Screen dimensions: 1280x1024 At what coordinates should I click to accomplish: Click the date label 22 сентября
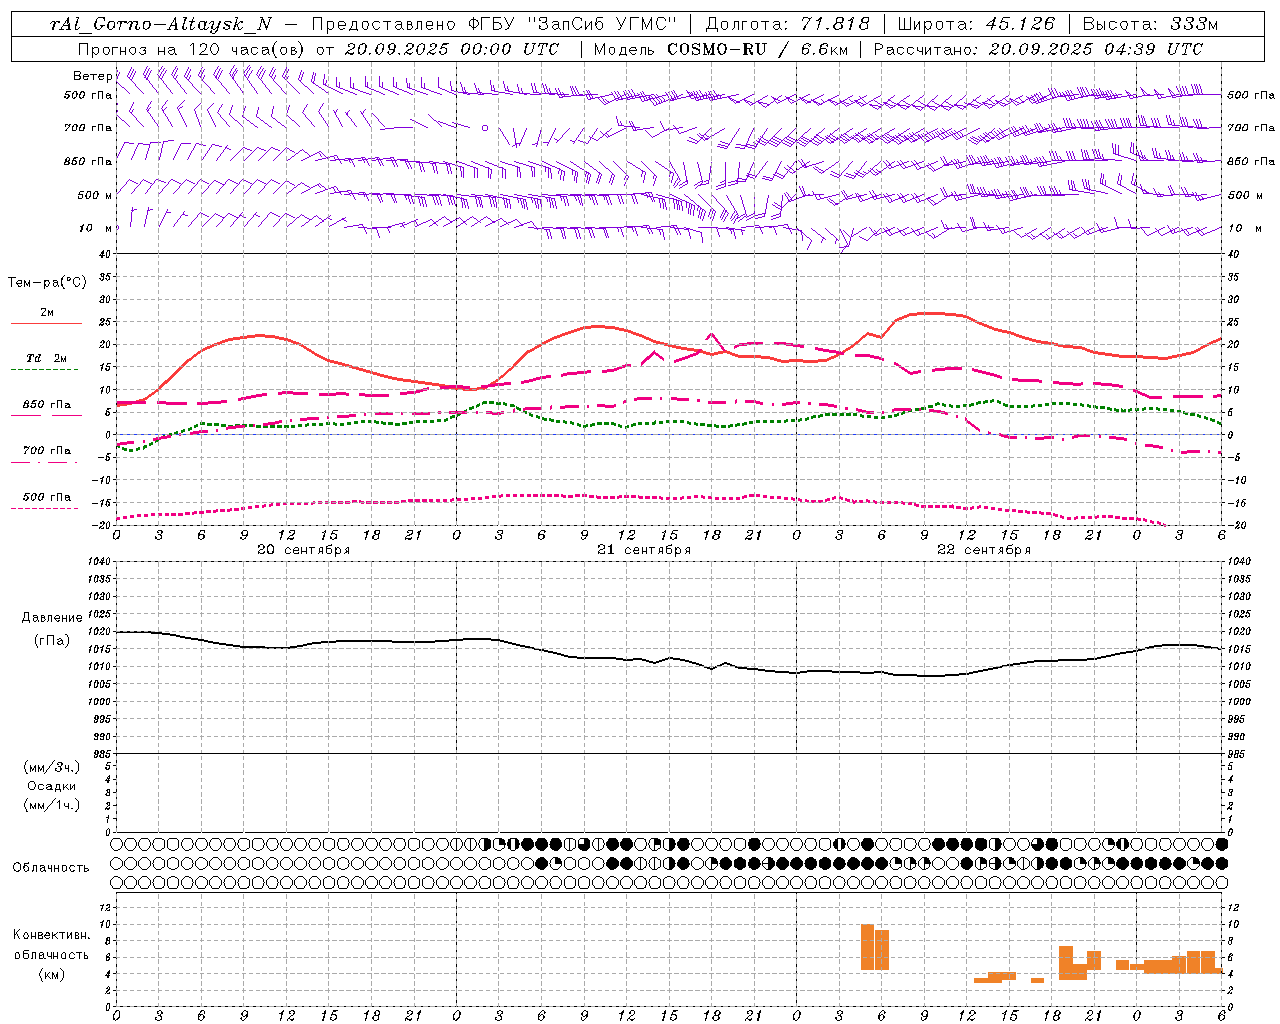[x=984, y=550]
